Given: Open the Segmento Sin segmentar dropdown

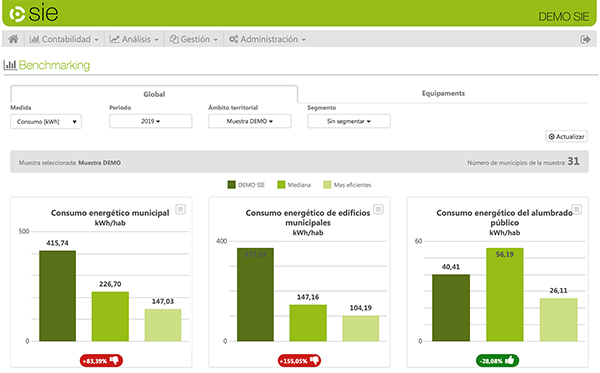Looking at the screenshot, I should 349,121.
